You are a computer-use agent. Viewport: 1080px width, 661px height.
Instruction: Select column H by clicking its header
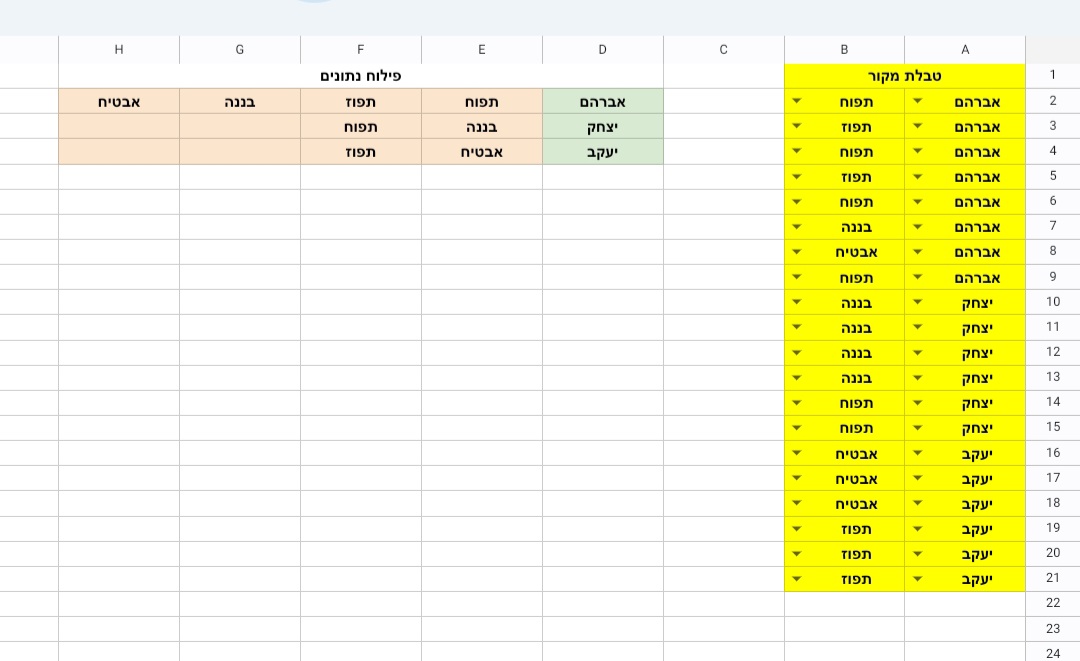coord(118,49)
